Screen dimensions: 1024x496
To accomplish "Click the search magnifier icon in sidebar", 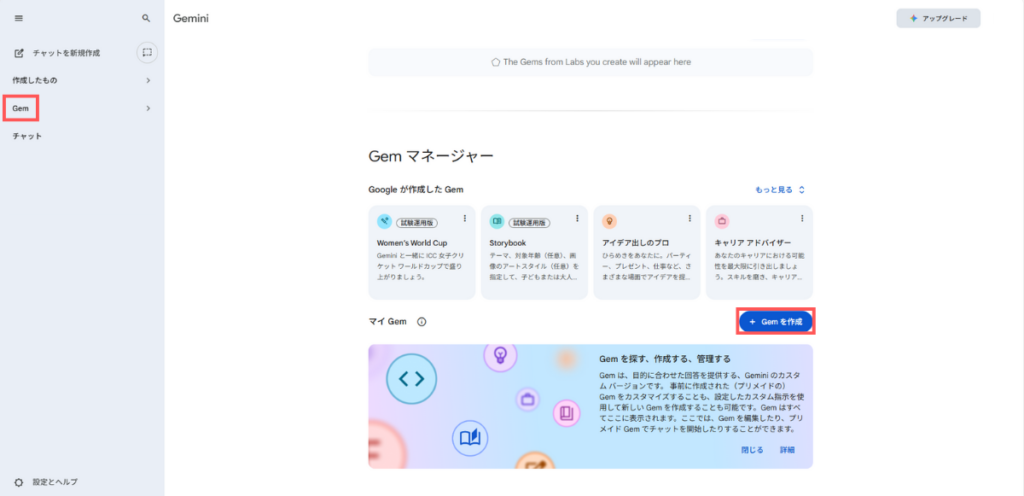I will pos(146,18).
